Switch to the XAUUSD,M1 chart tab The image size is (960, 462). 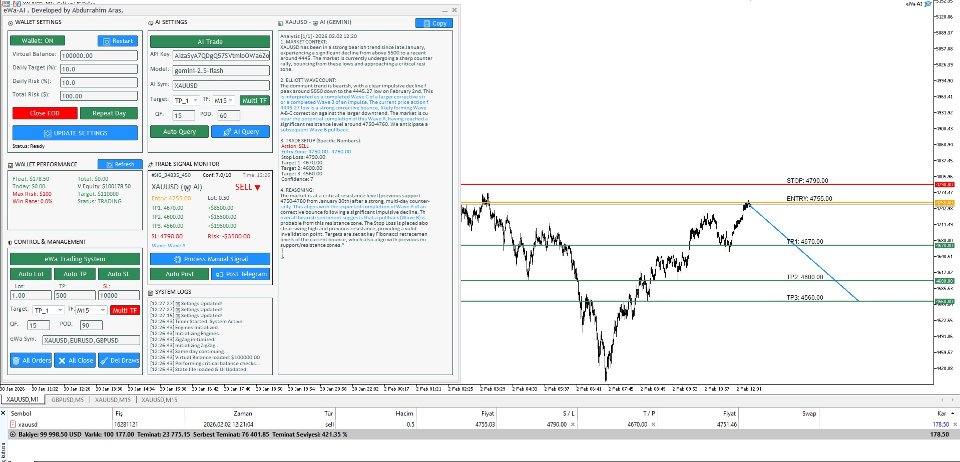pos(23,400)
